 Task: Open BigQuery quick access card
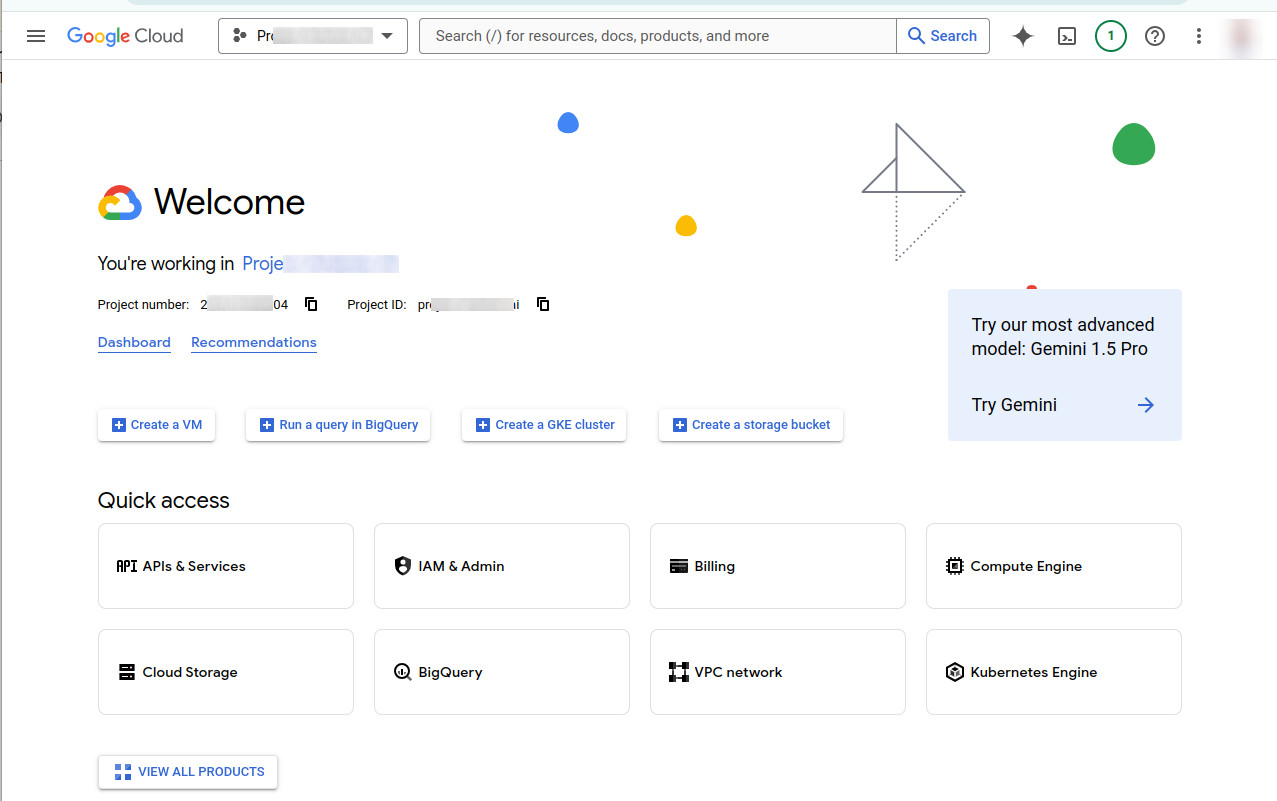(x=502, y=672)
